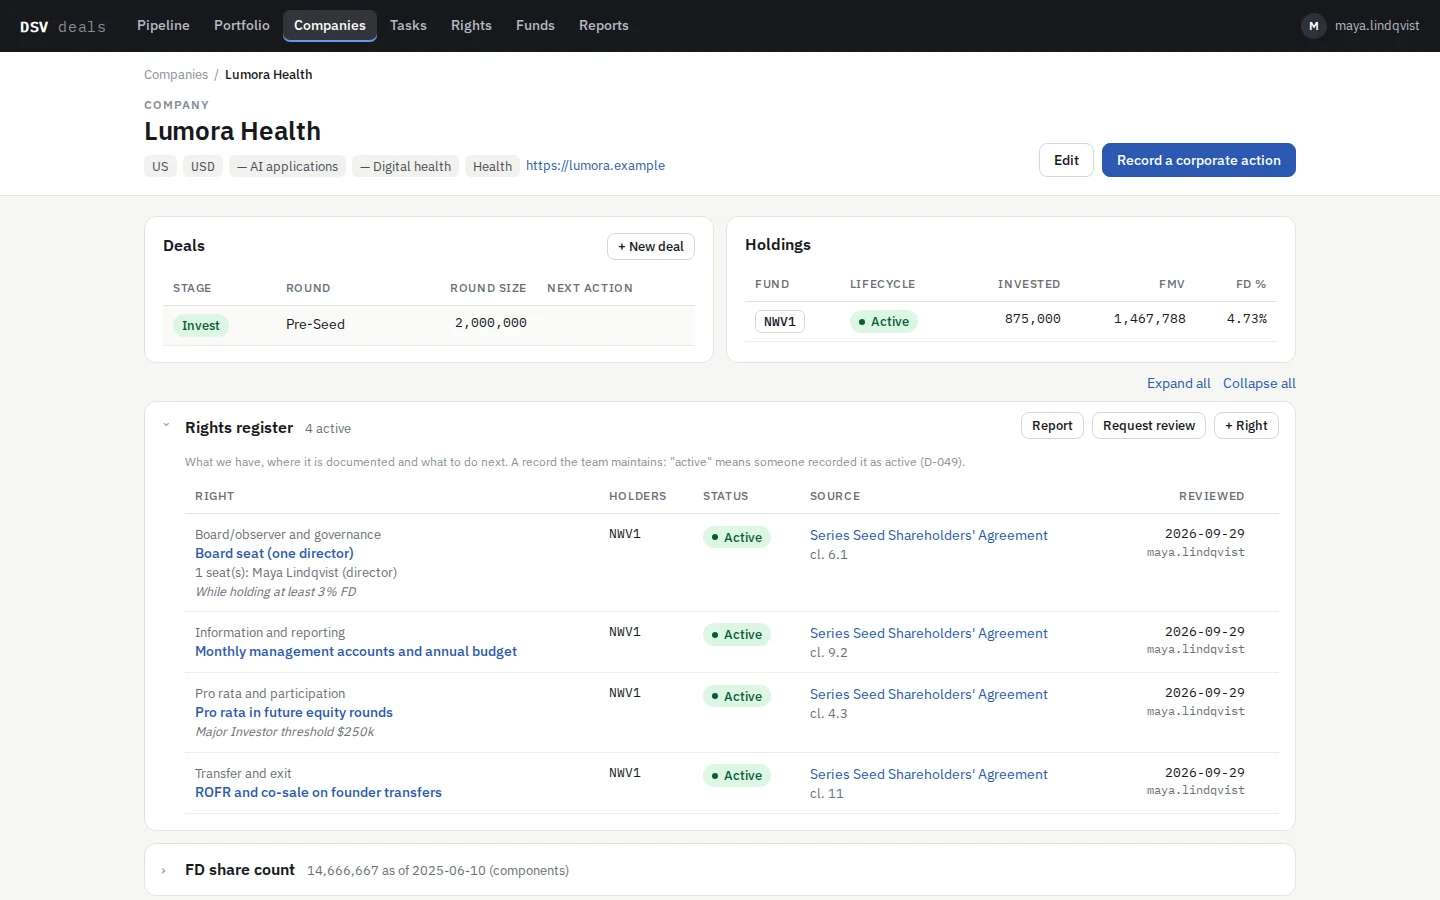The height and width of the screenshot is (900, 1440).
Task: Select the Companies tab
Action: [330, 25]
